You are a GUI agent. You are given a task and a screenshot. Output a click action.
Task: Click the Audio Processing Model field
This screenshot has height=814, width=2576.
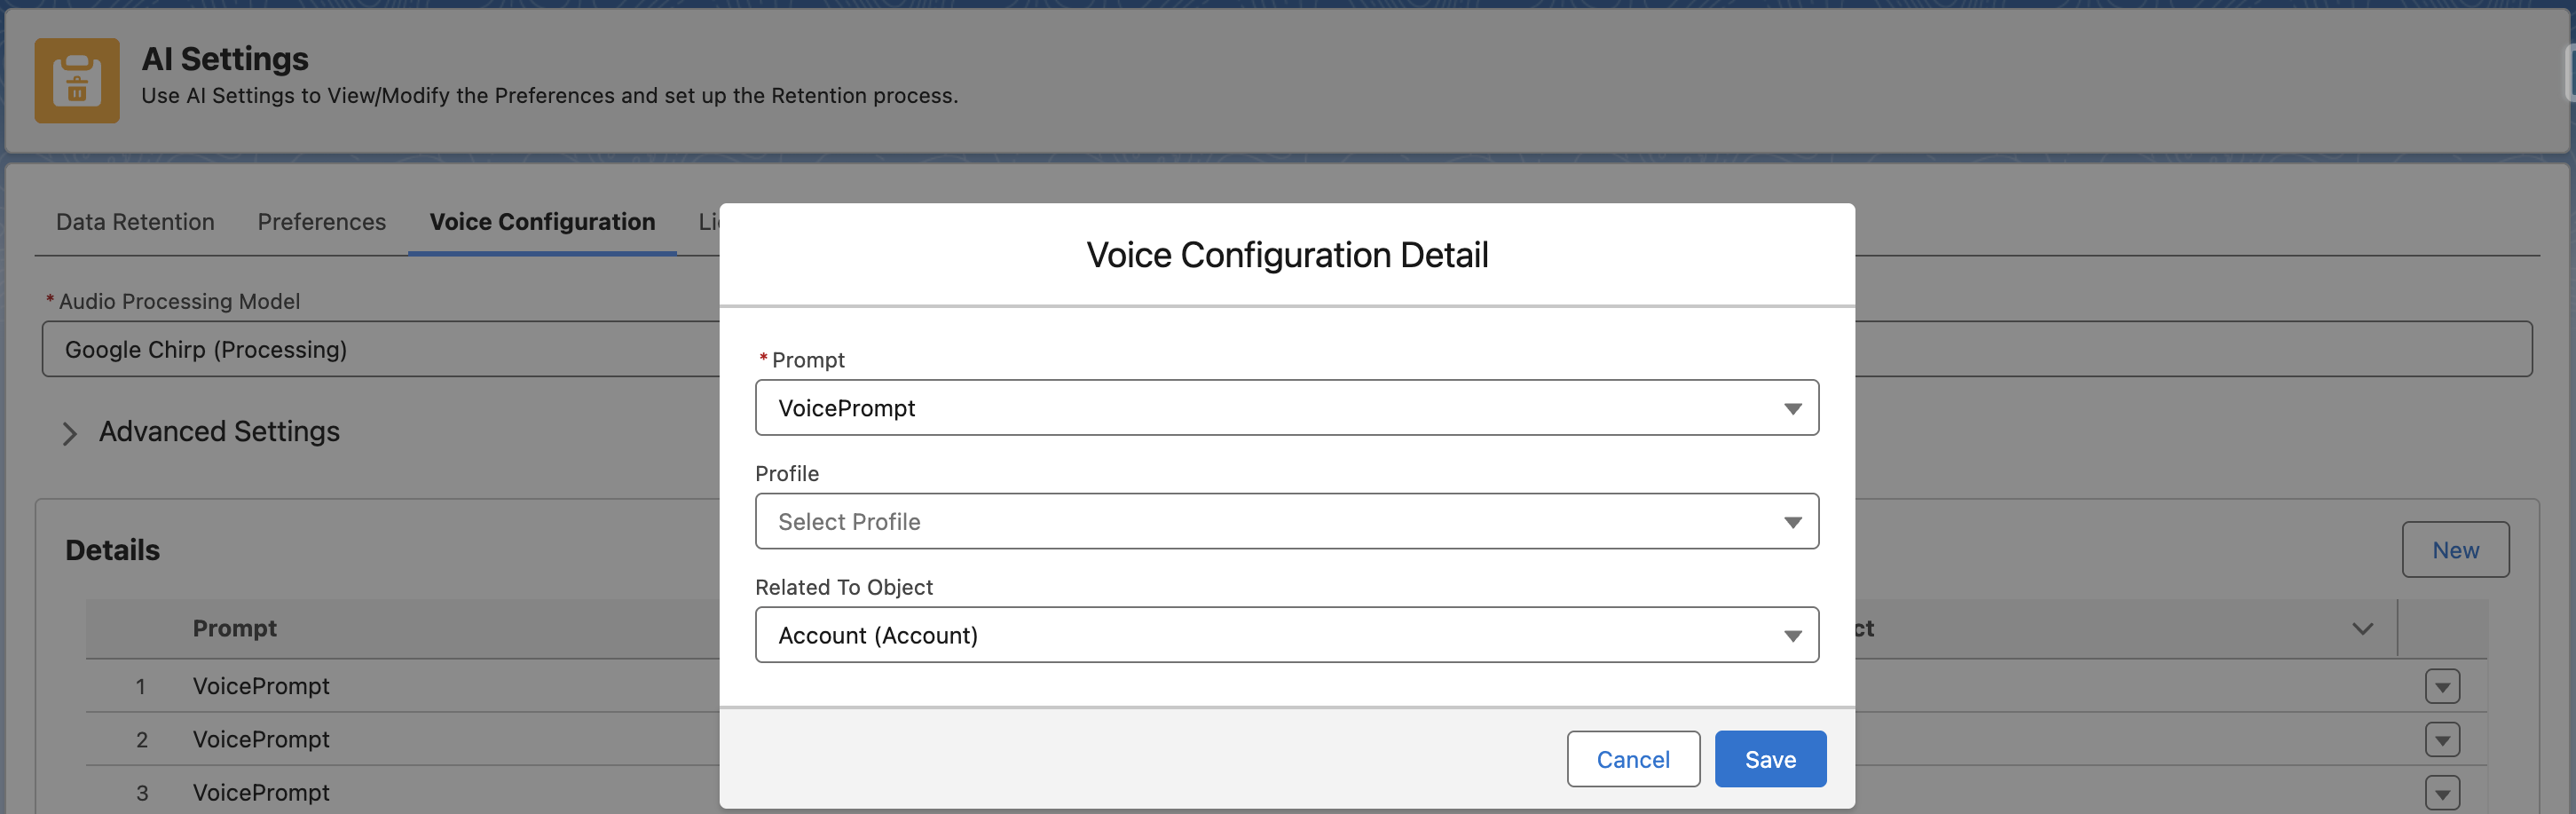pyautogui.click(x=380, y=350)
